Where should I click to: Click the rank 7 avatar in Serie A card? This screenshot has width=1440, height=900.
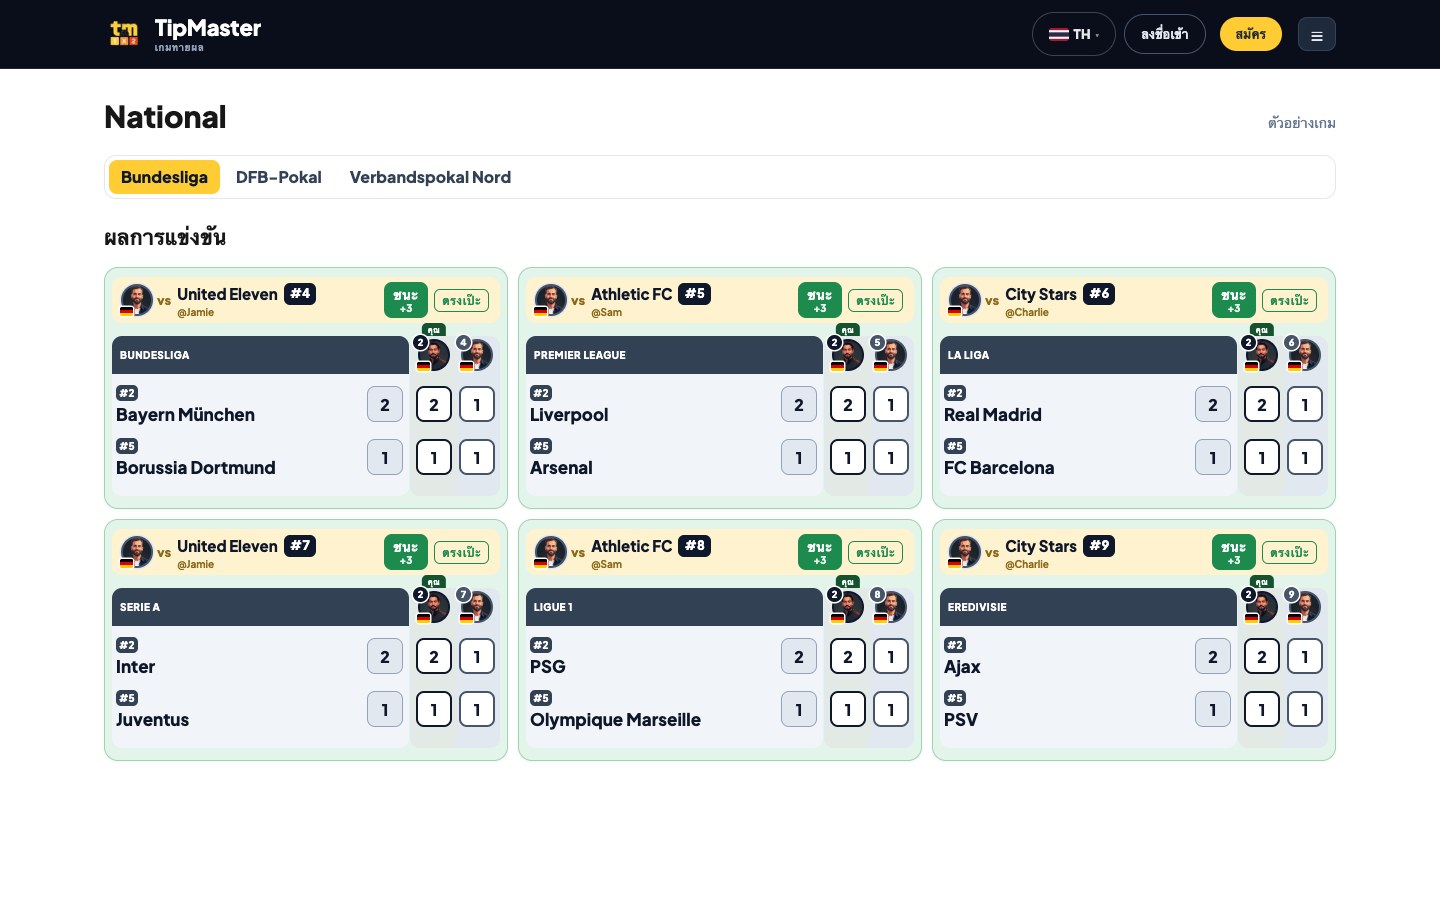(476, 606)
